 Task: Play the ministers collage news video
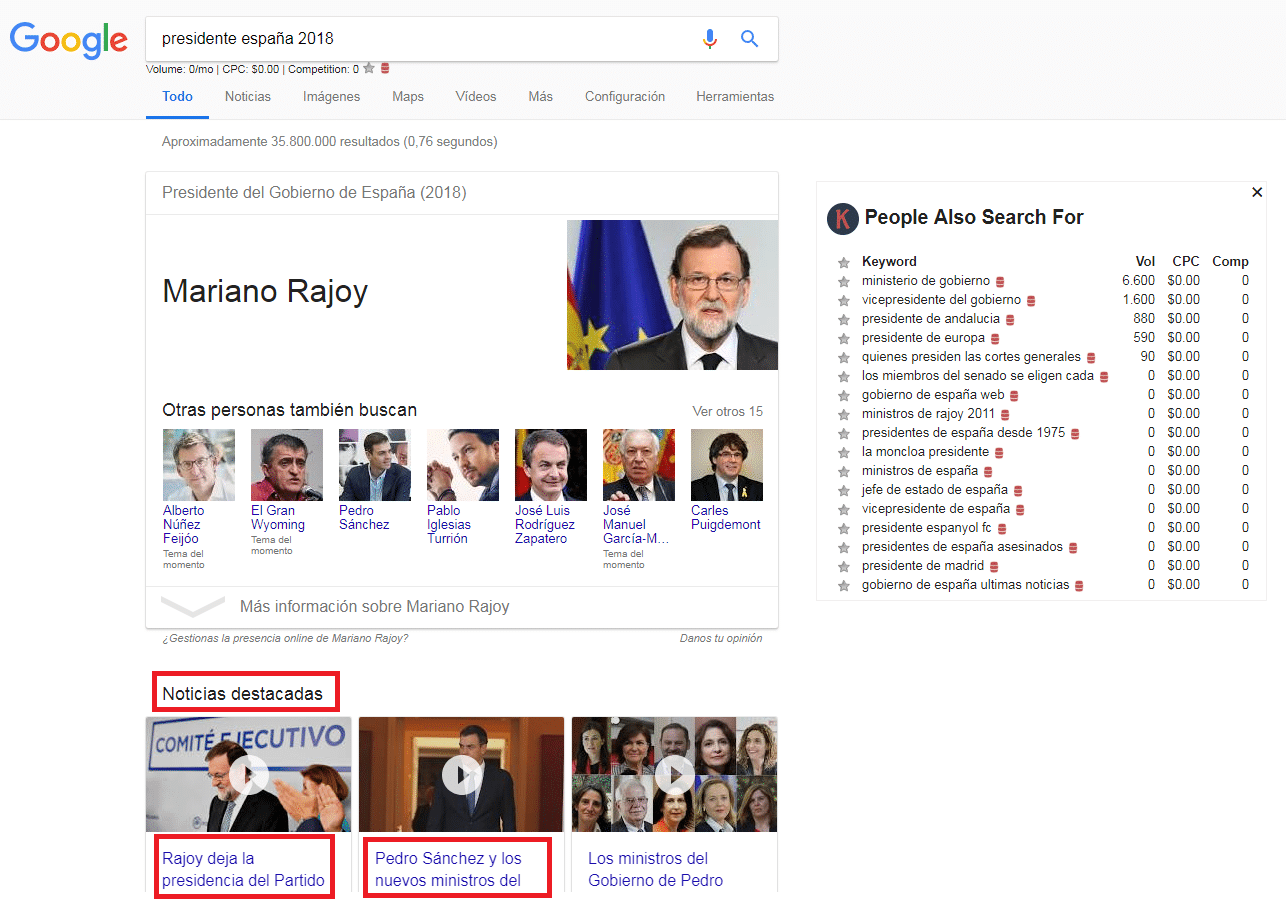click(675, 774)
